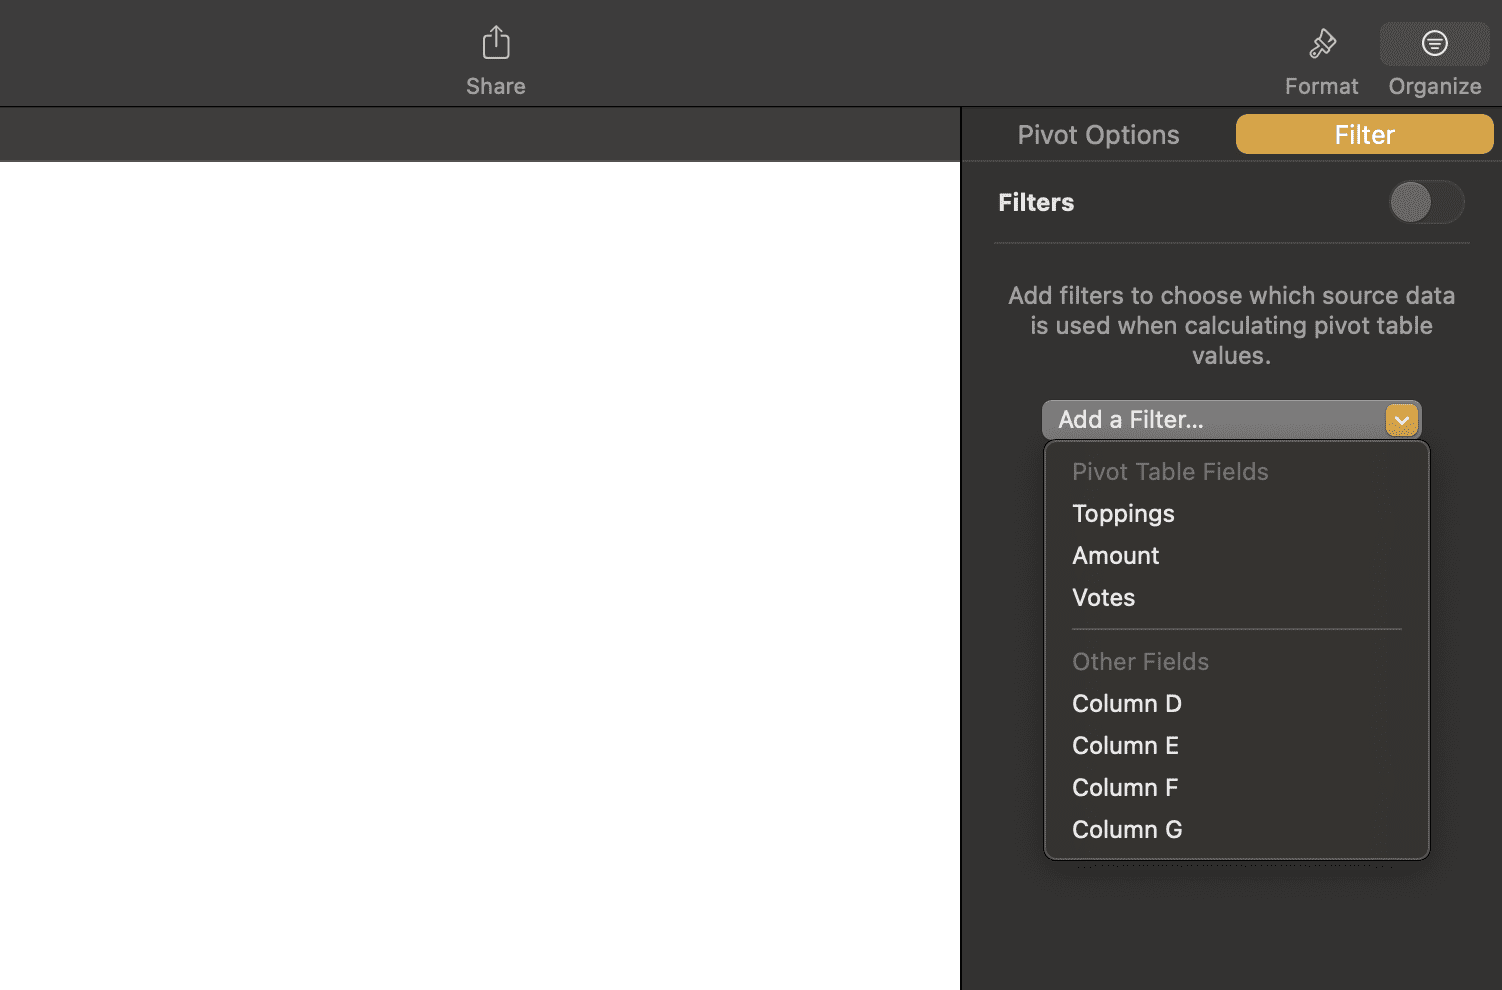Click the Organize list icon
Screen dimensions: 1502x990
tap(1434, 43)
